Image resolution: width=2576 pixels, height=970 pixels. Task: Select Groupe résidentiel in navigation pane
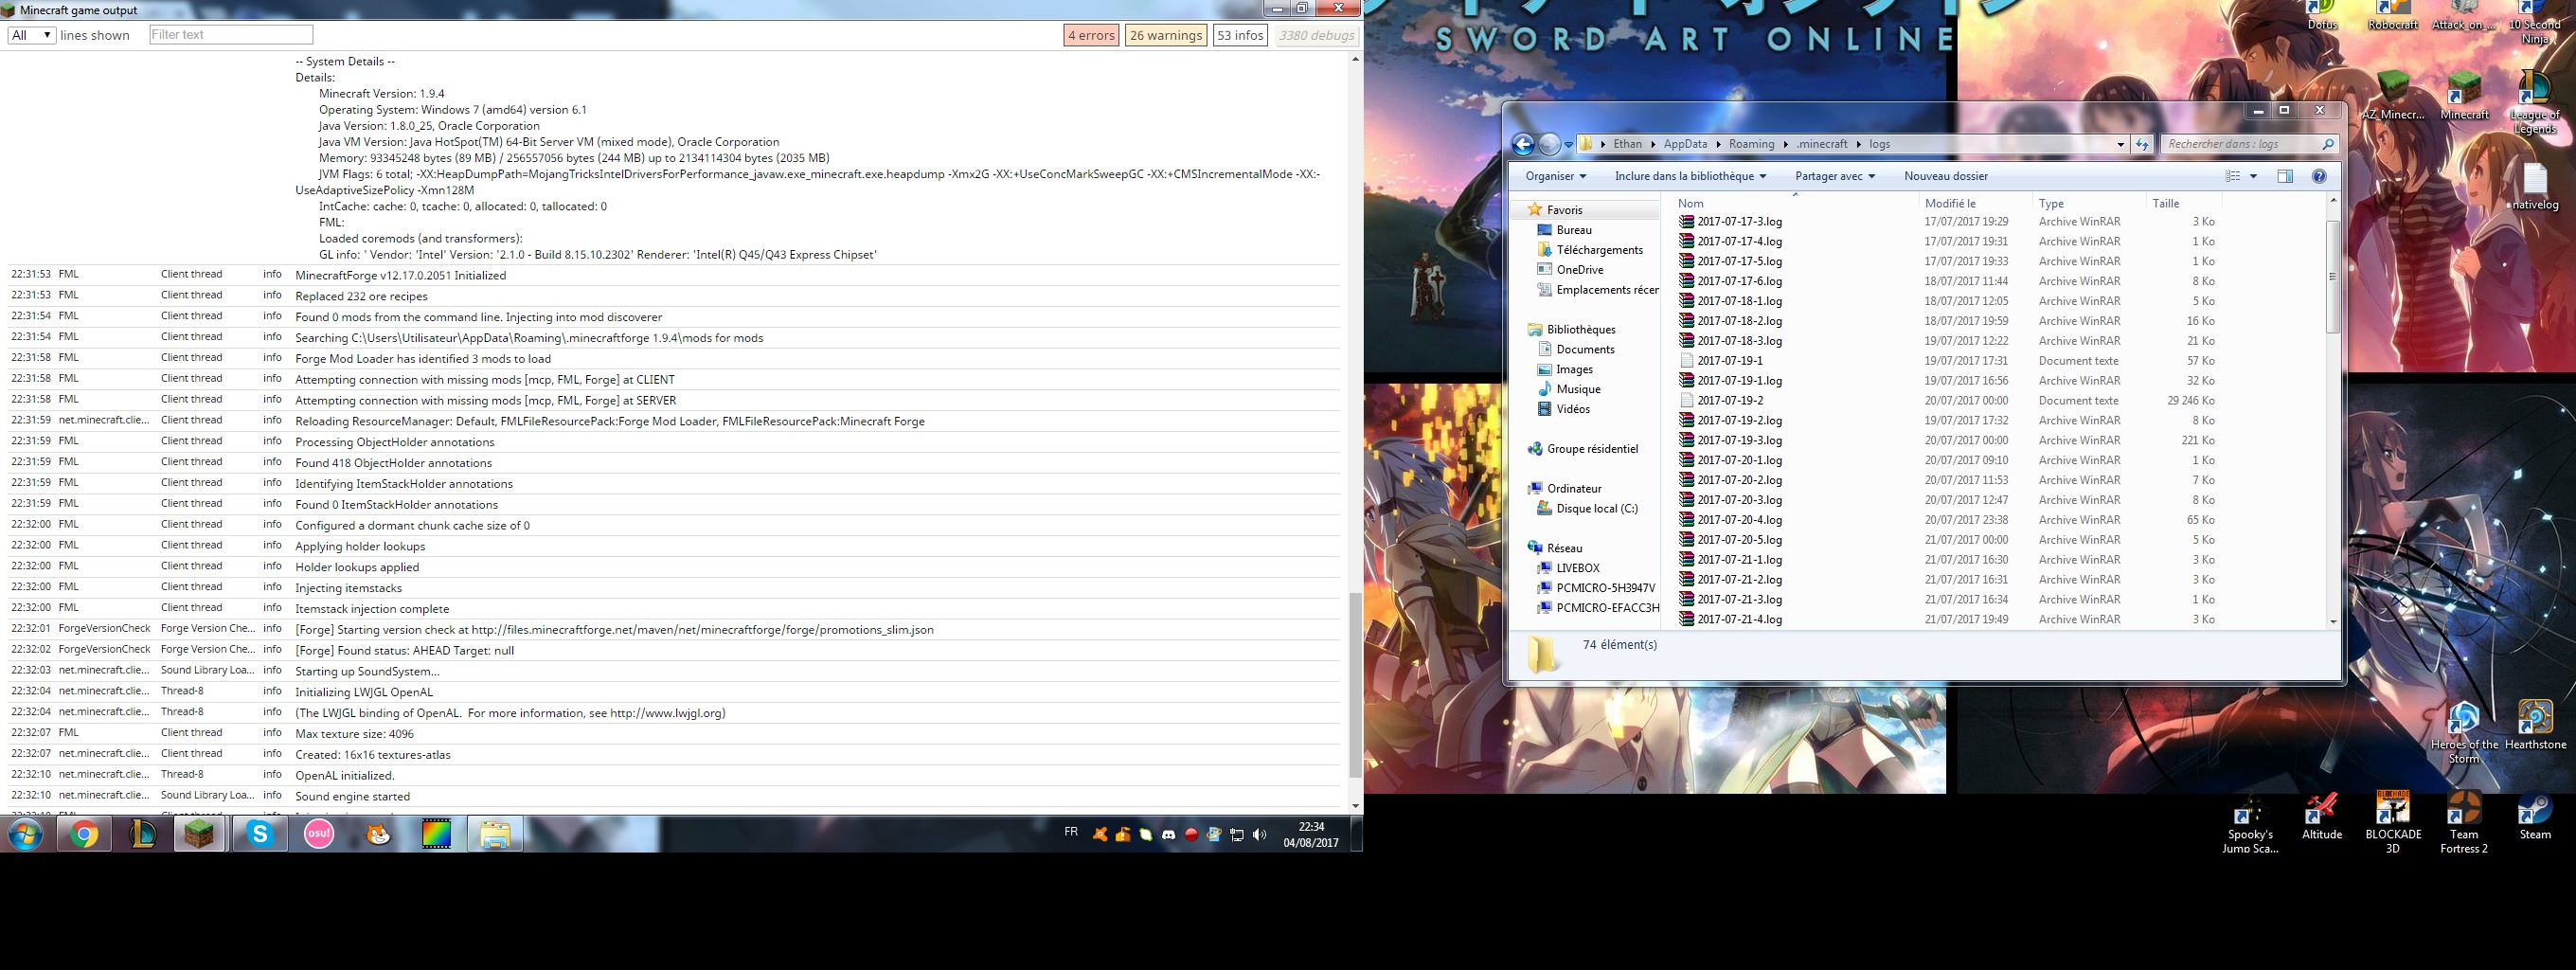tap(1592, 449)
